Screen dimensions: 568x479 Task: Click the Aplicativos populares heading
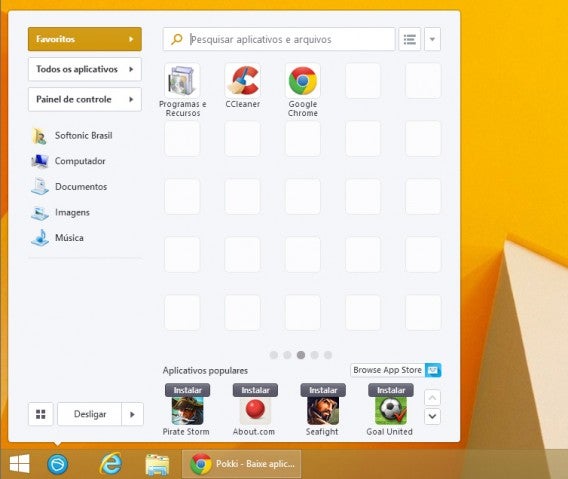205,370
